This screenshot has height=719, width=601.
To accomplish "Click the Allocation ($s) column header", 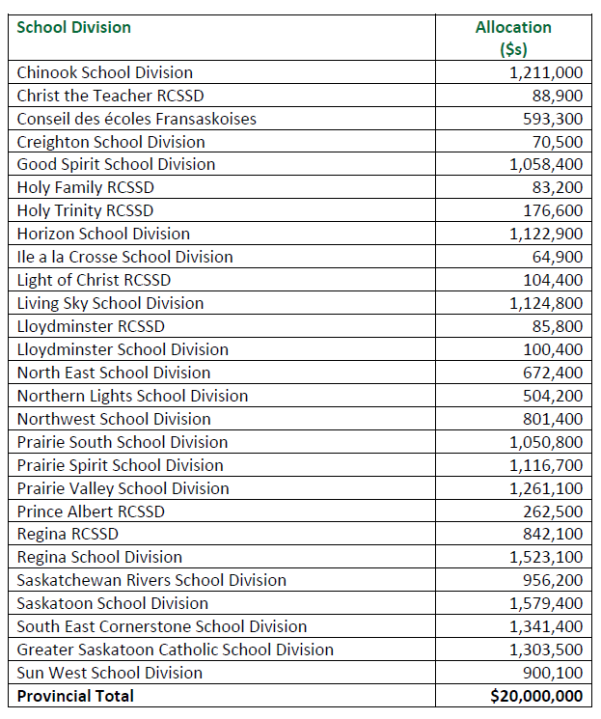I will 513,38.
